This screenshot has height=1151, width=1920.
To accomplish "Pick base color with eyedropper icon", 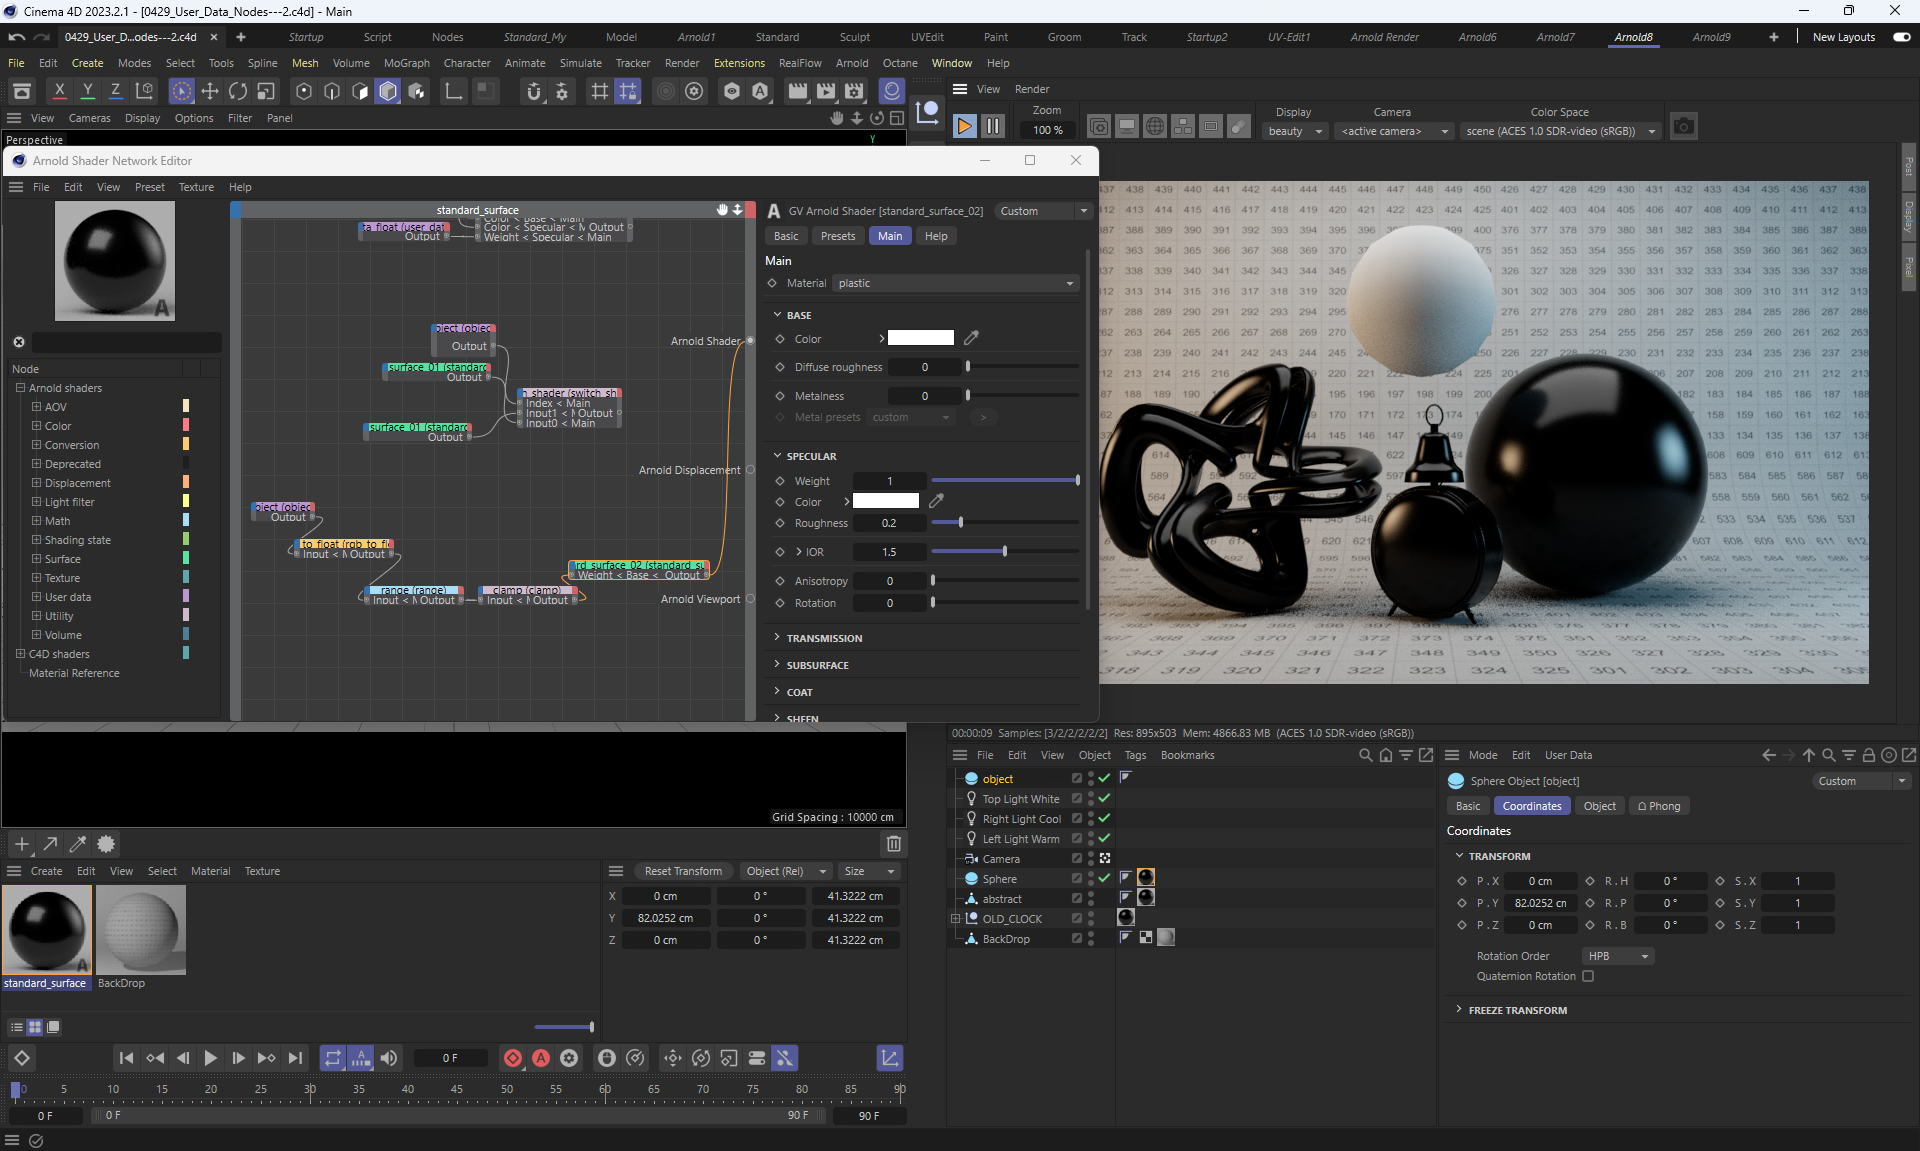I will click(971, 338).
